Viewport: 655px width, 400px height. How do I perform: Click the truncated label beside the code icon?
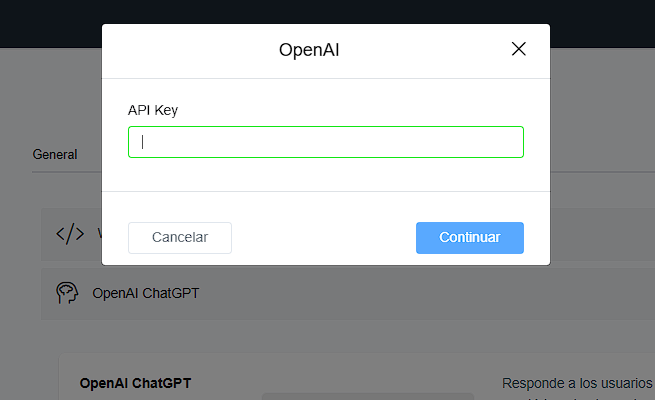tap(99, 234)
